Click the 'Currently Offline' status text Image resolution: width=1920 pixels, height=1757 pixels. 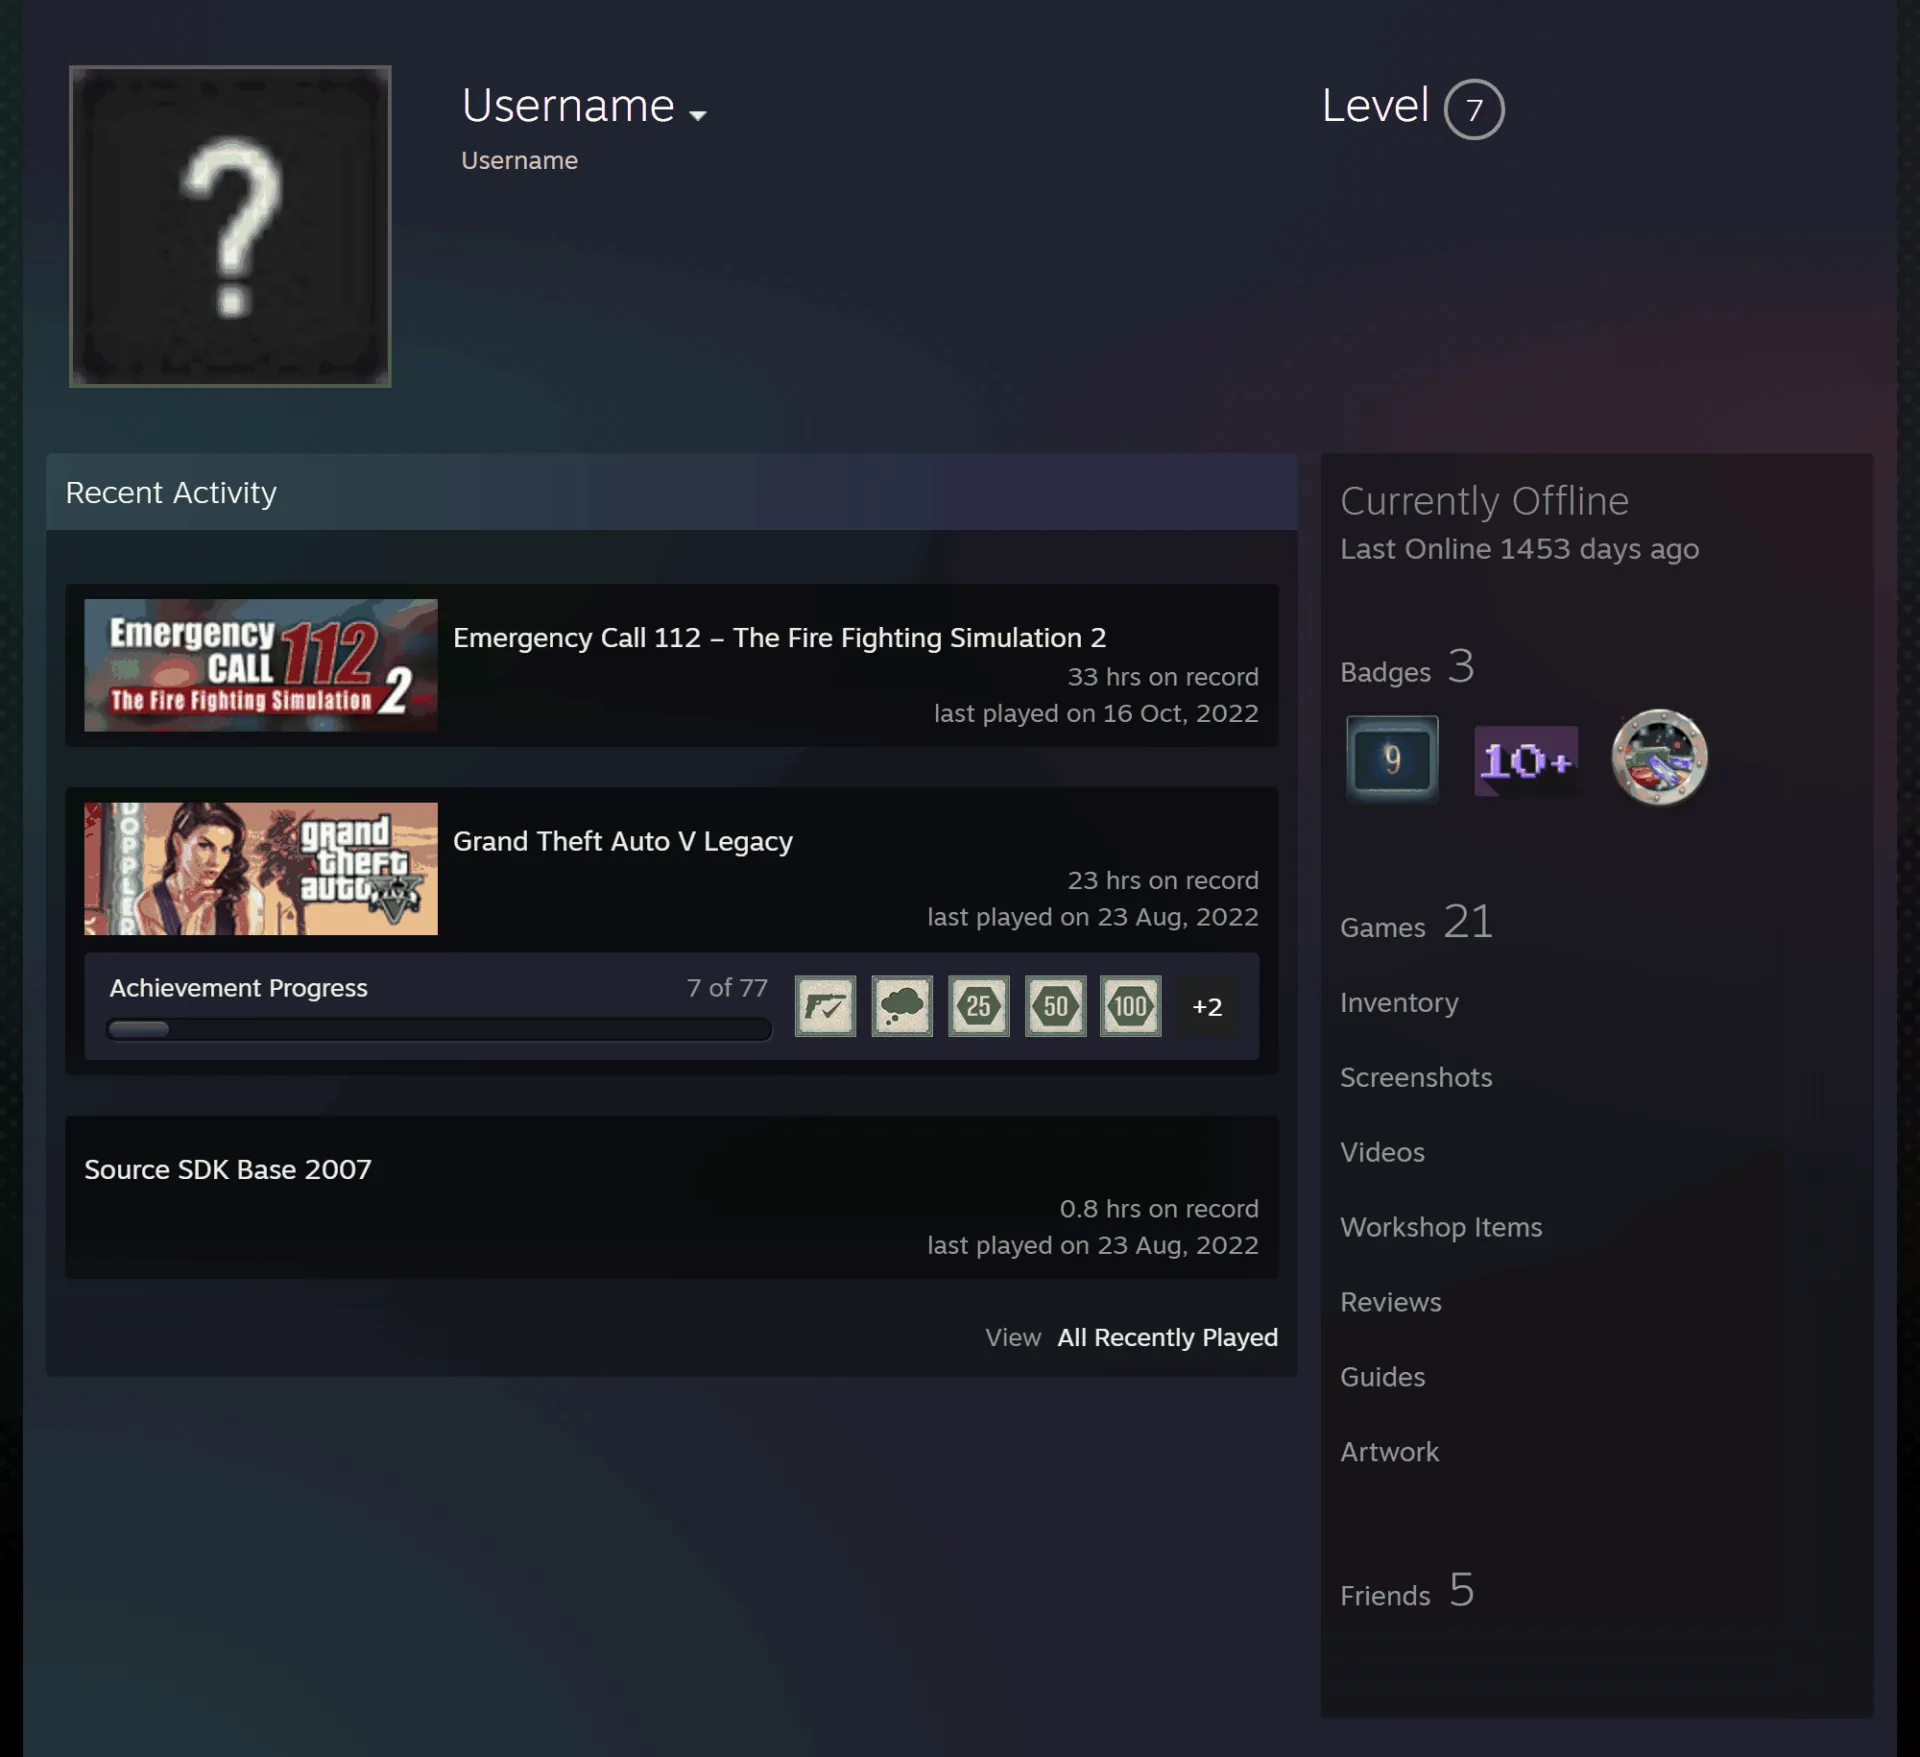1484,501
